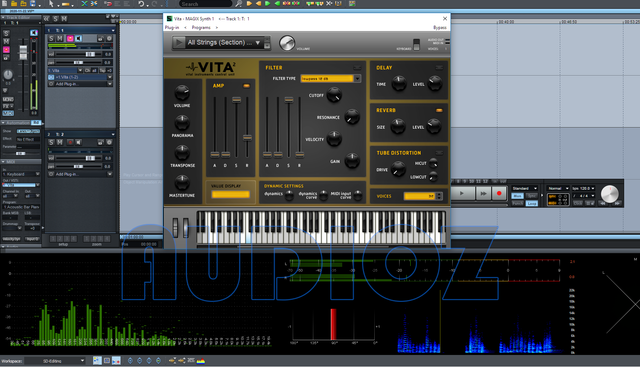The width and height of the screenshot is (640, 367).
Task: Mute track 1 with the M button
Action: click(x=60, y=38)
